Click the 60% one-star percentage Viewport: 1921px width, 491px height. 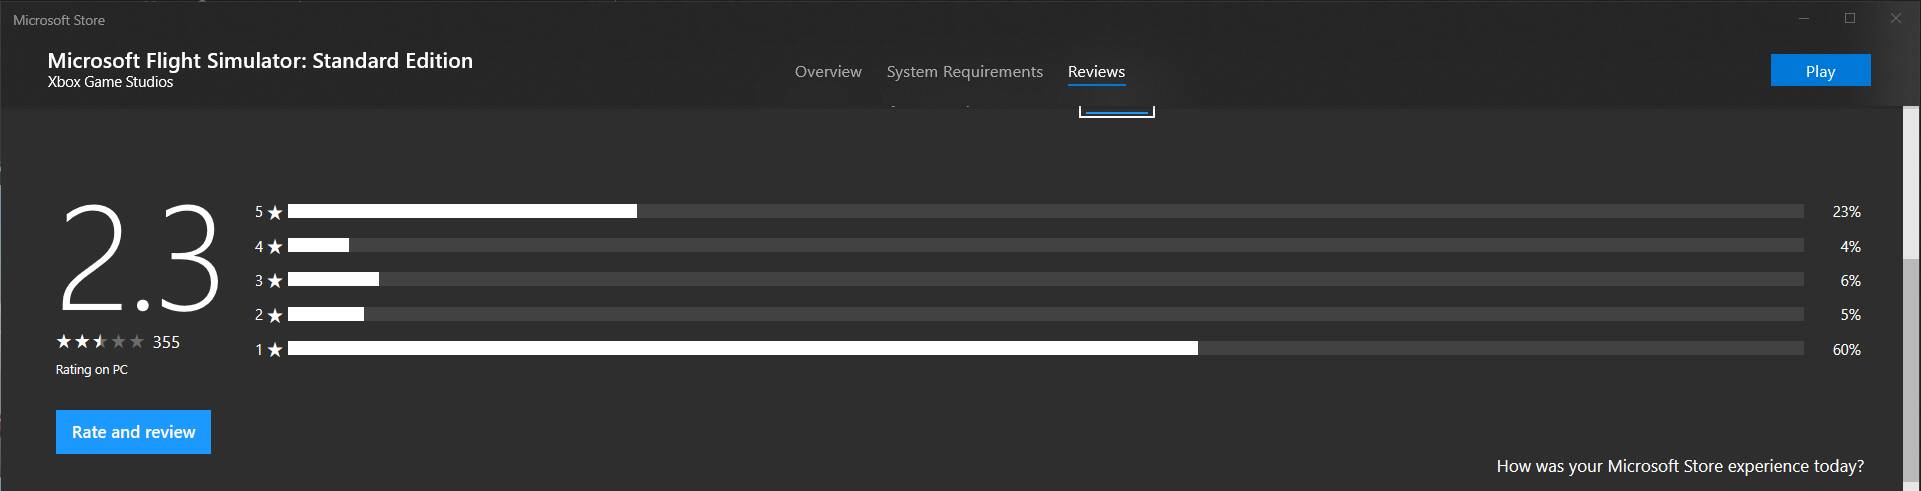pos(1846,349)
